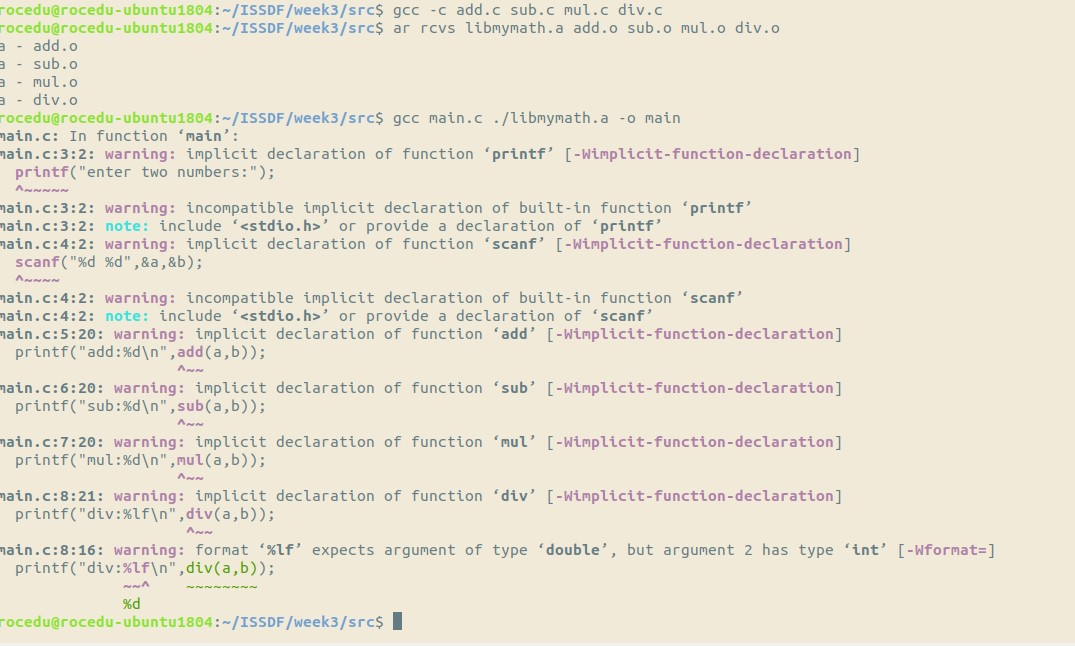Click the purple 'scanf' in the code snippet
The height and width of the screenshot is (646, 1075).
click(x=38, y=262)
